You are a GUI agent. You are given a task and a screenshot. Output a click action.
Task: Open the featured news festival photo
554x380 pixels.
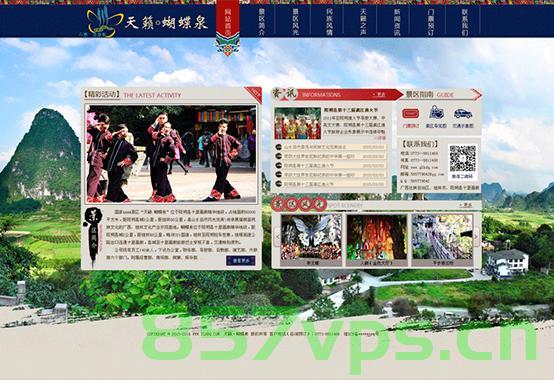point(298,123)
